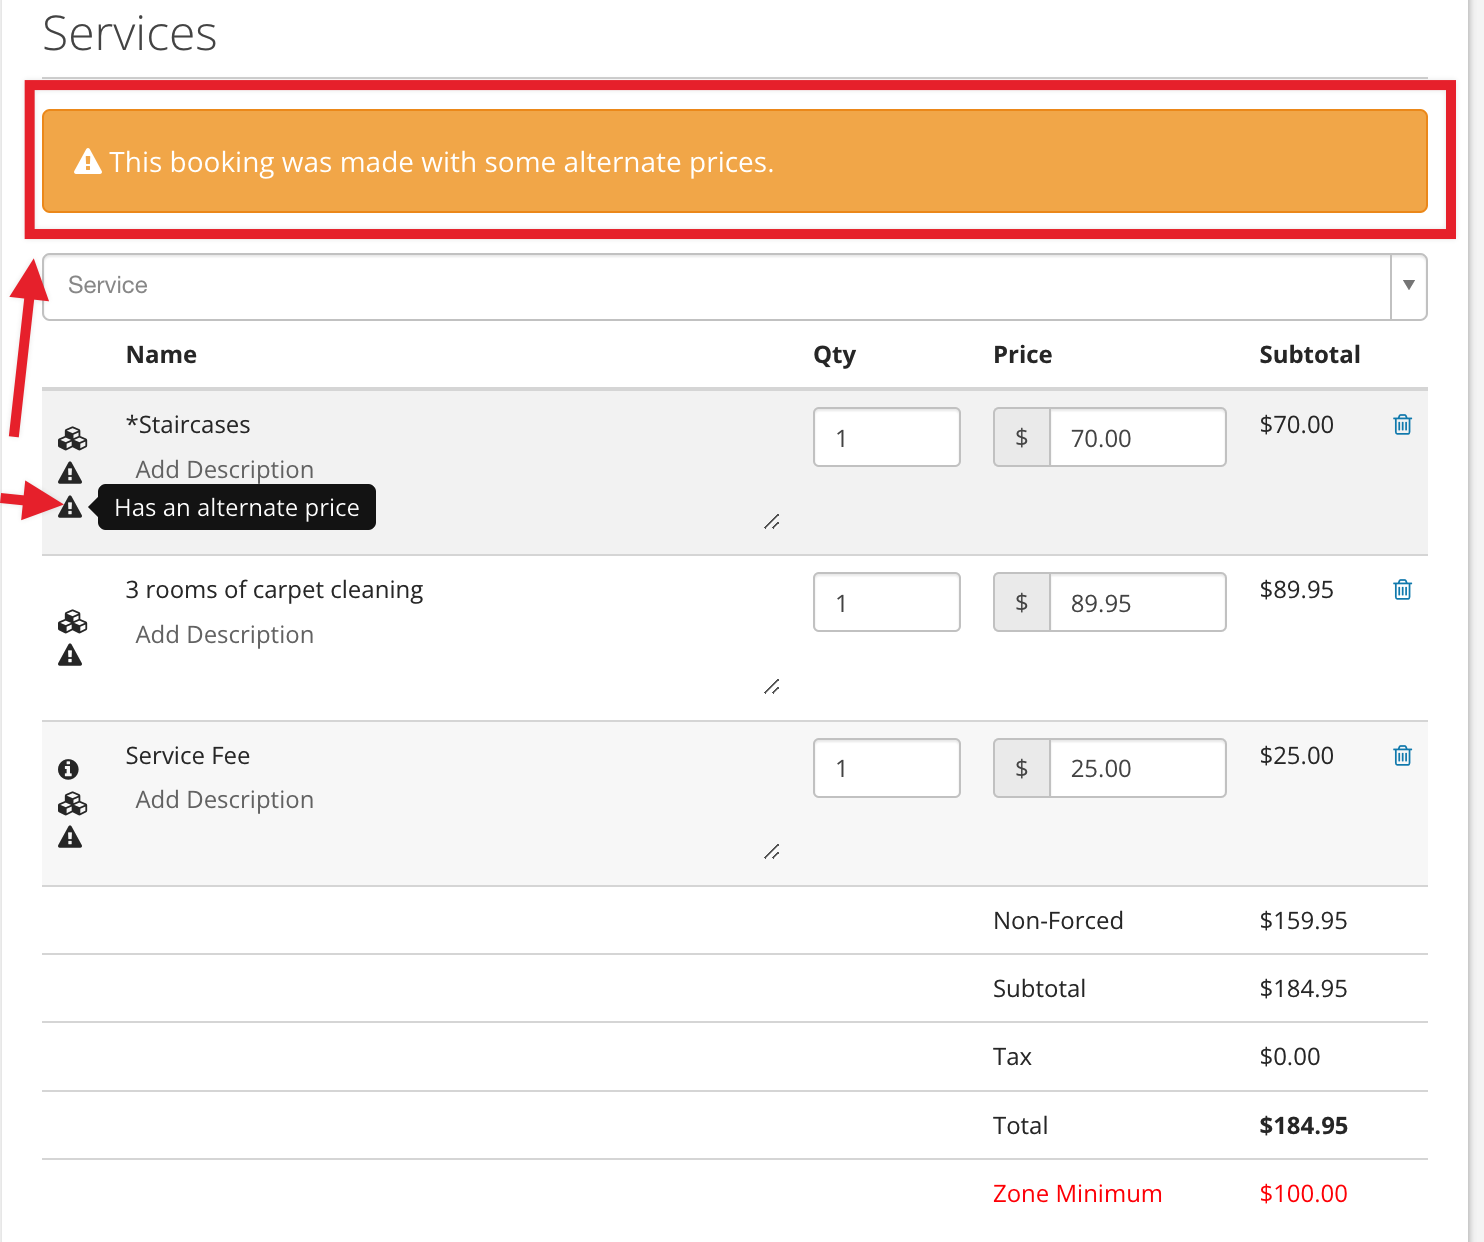Add Description for Staircases

[225, 470]
